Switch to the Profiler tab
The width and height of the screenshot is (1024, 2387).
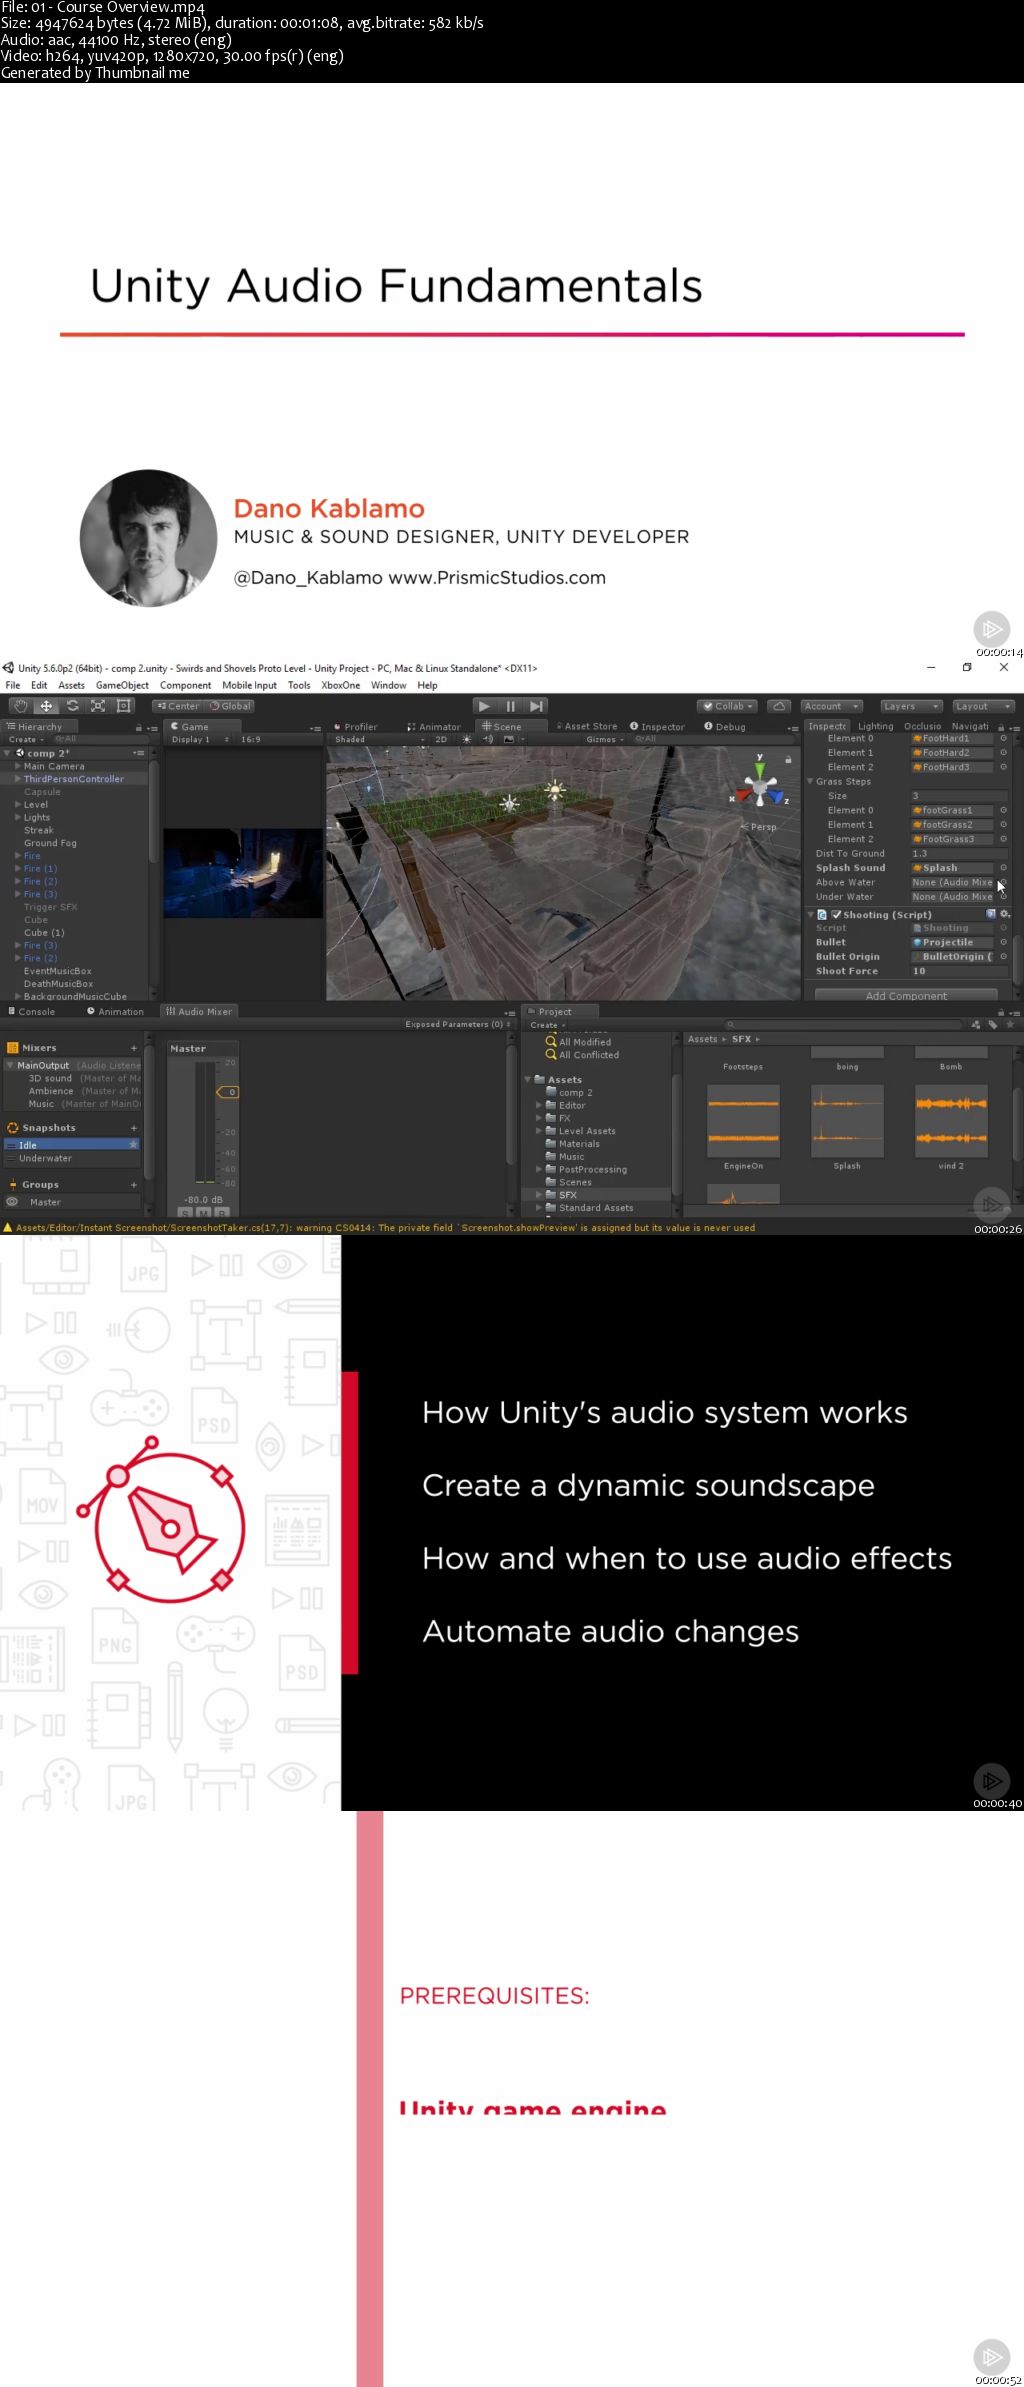coord(355,727)
